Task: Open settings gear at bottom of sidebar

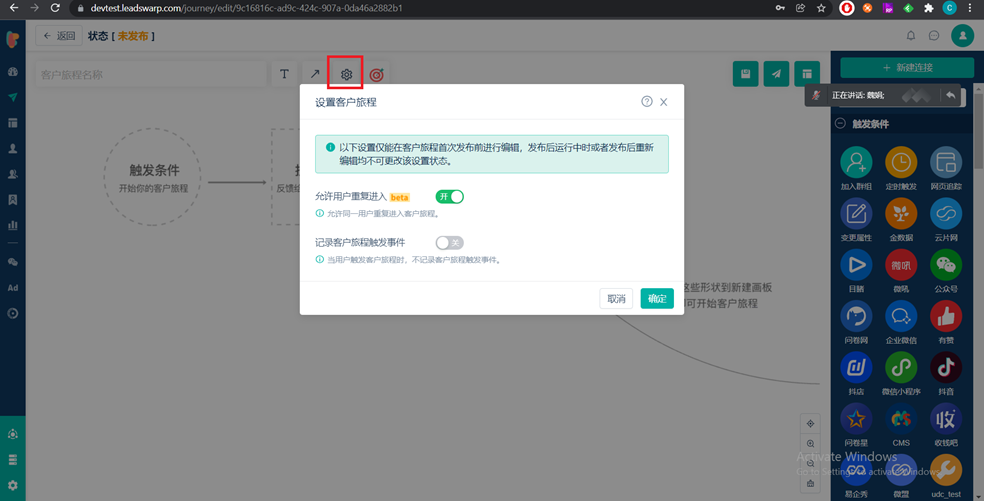Action: 13,485
